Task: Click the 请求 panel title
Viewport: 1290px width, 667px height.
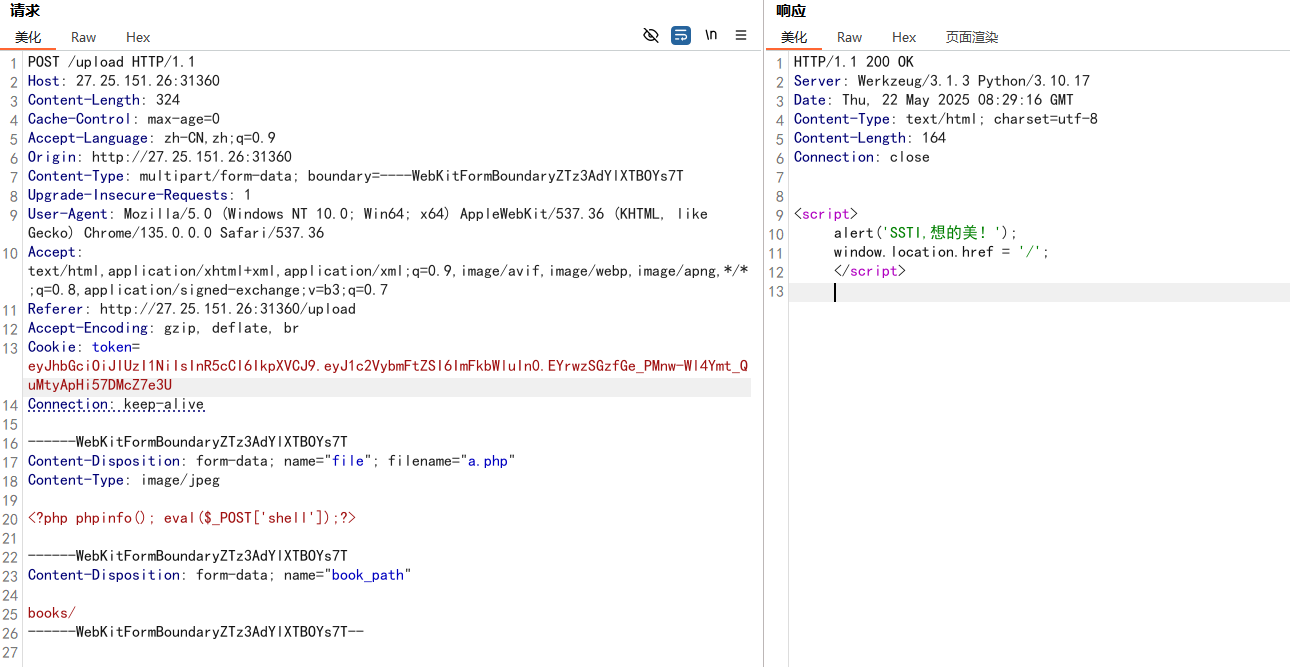Action: pos(25,11)
